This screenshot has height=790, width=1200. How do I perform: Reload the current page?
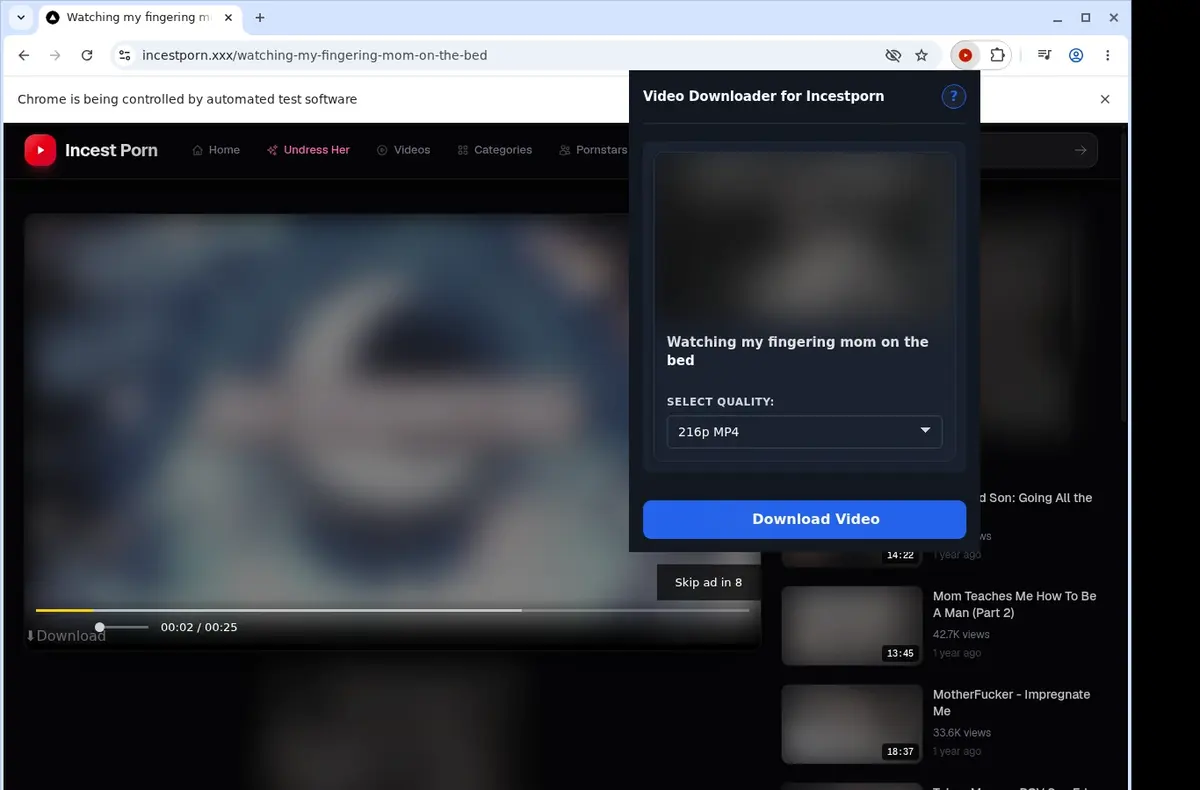click(87, 56)
